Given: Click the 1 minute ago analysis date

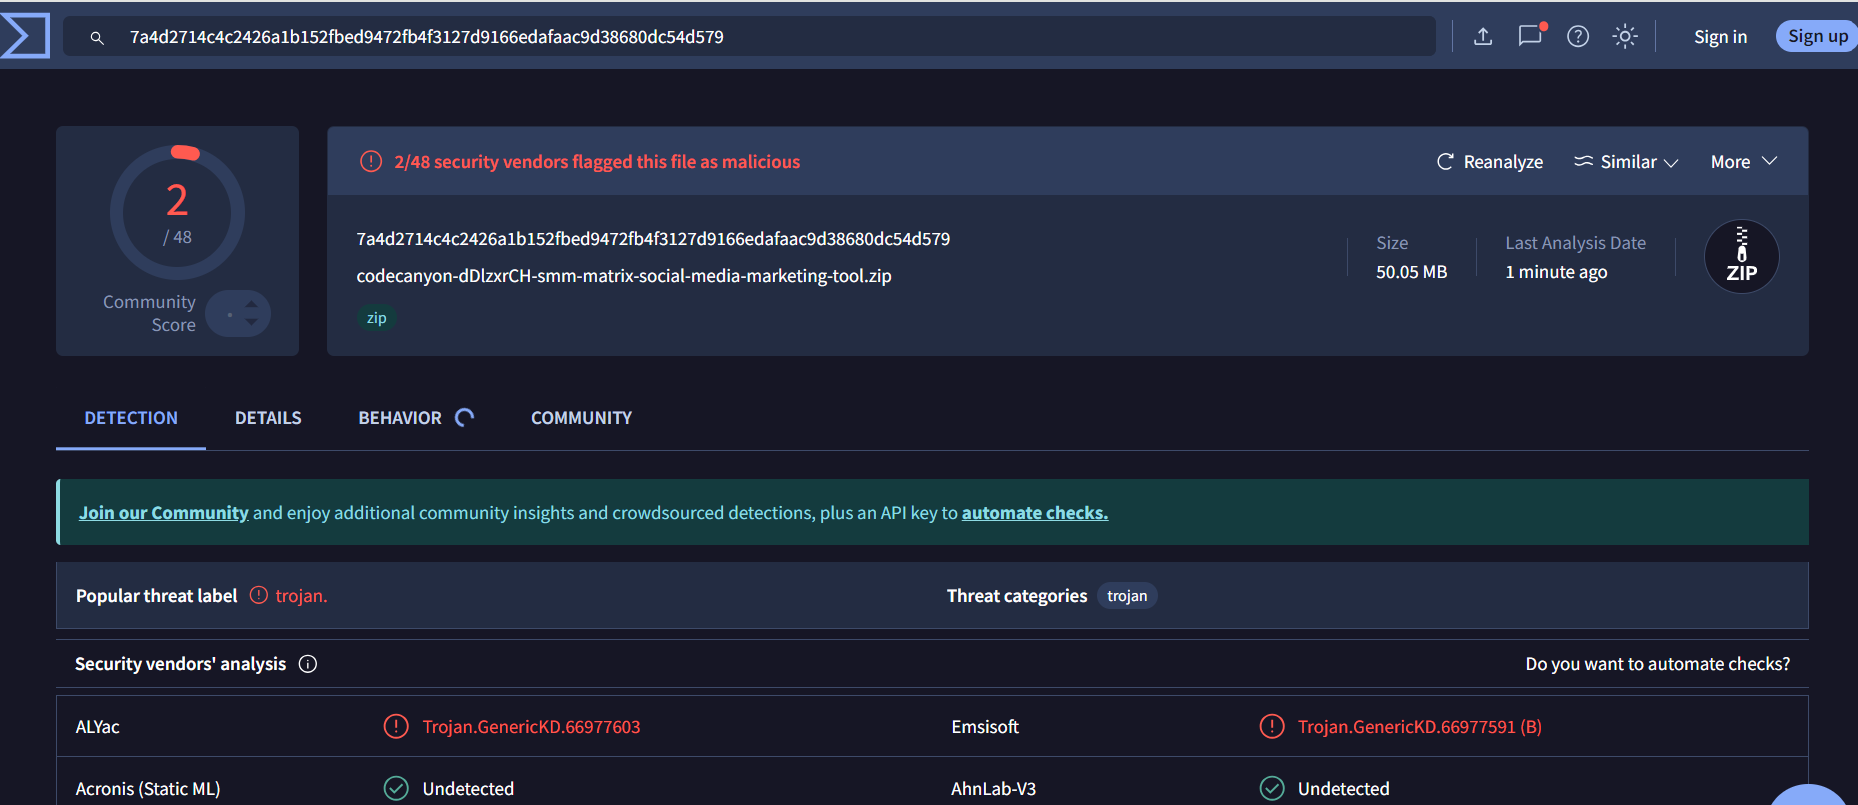Looking at the screenshot, I should click(x=1556, y=272).
